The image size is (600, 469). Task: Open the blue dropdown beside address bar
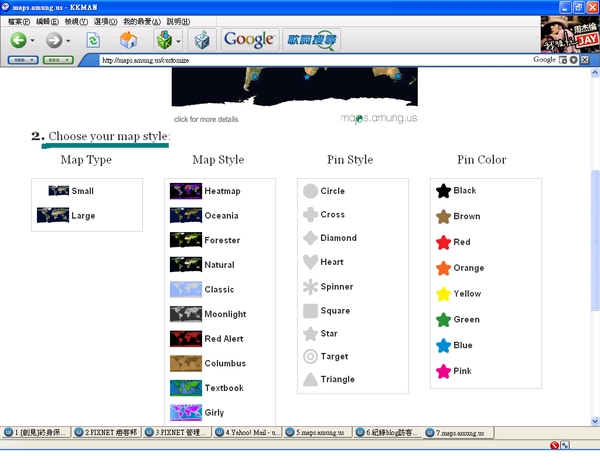[23, 60]
